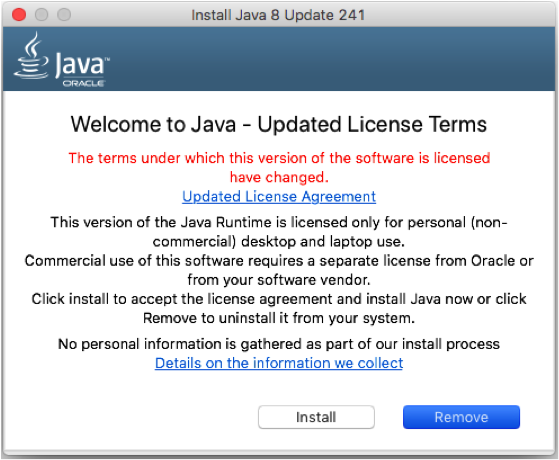Click the disabled zoom button in the title bar

64,15
